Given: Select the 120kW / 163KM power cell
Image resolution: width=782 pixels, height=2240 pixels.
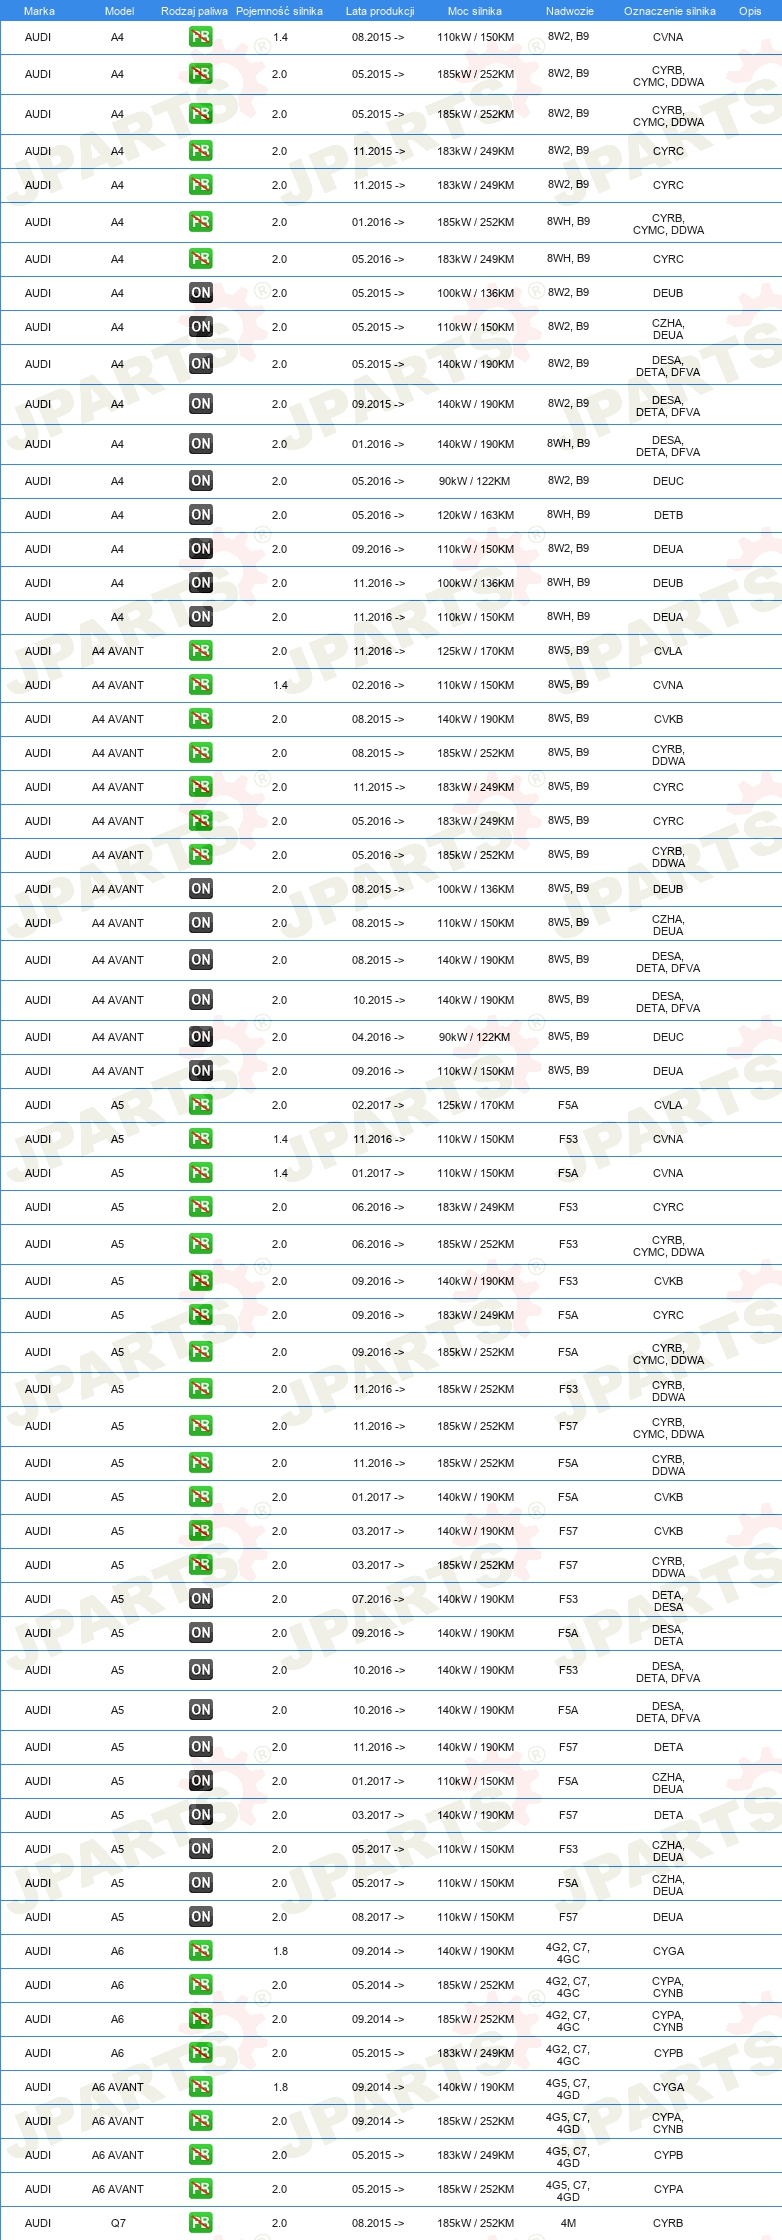Looking at the screenshot, I should (475, 515).
